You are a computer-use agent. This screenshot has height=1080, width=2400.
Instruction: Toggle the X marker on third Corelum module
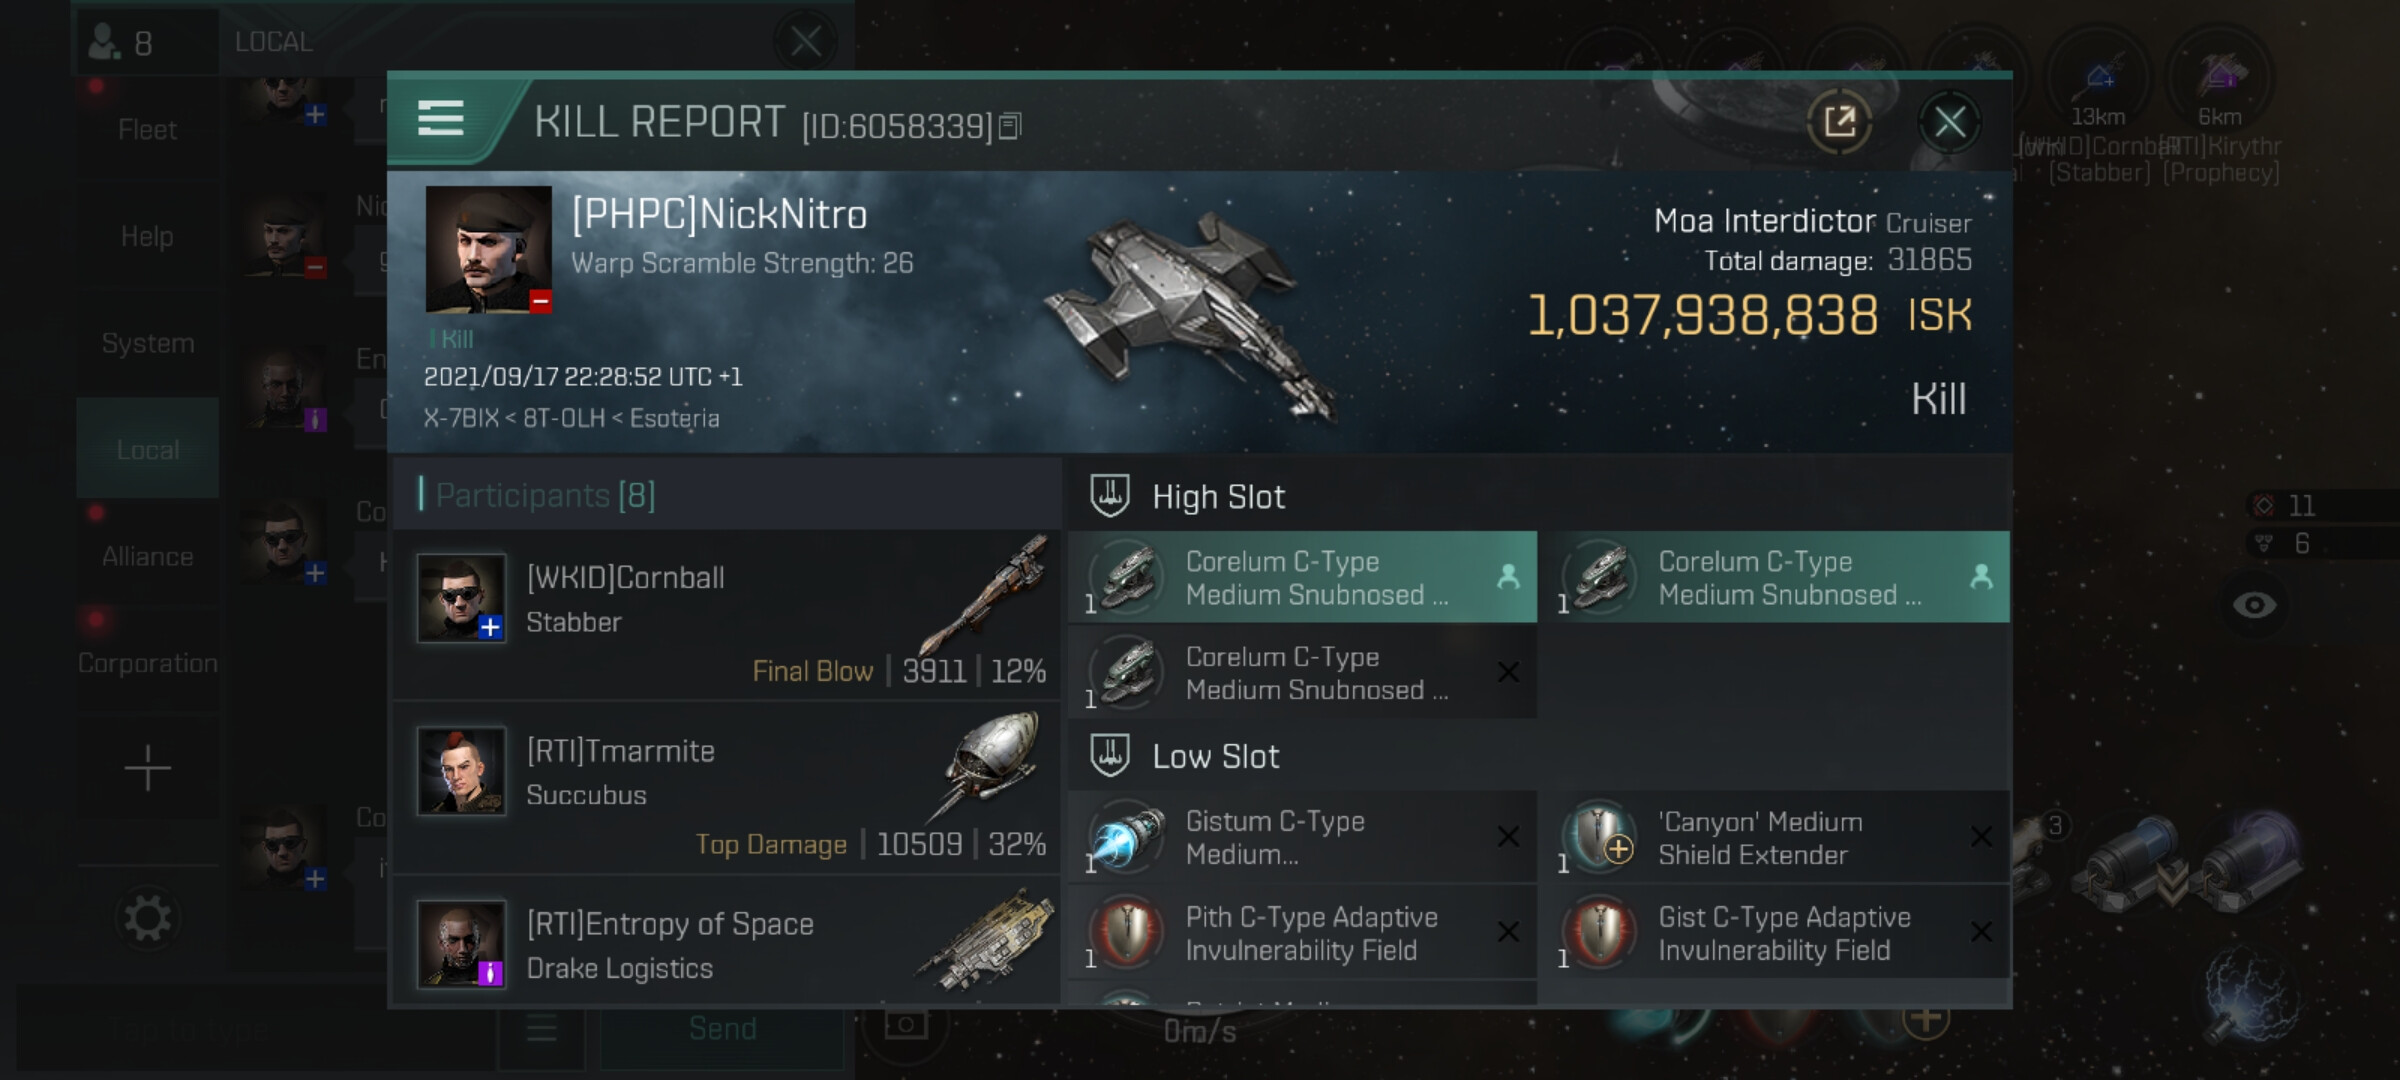[1508, 672]
